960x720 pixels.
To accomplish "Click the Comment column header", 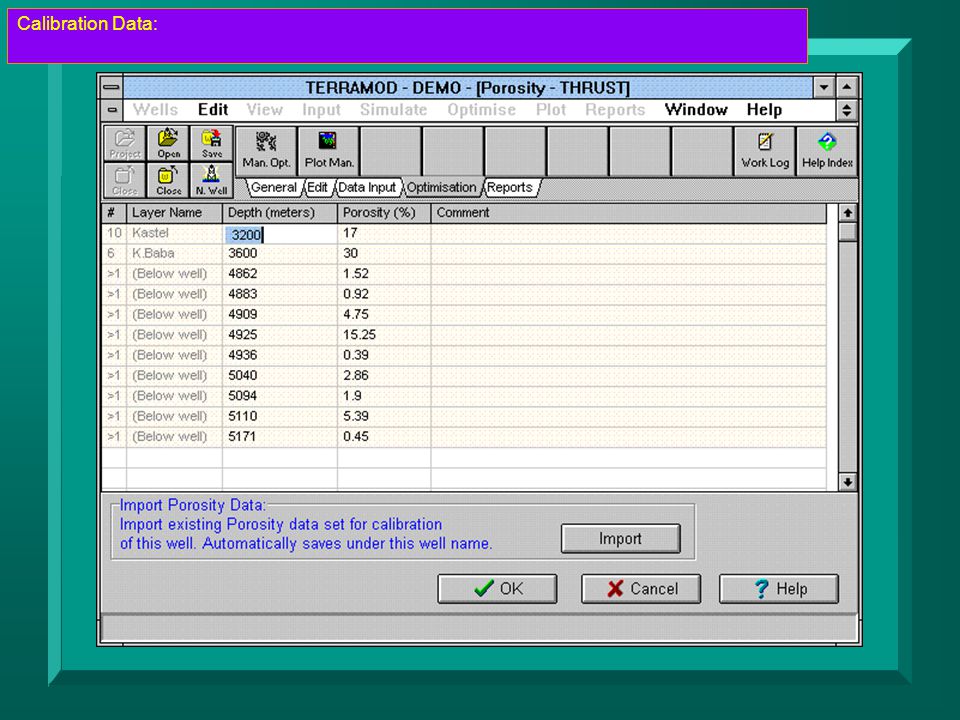I will tap(629, 213).
